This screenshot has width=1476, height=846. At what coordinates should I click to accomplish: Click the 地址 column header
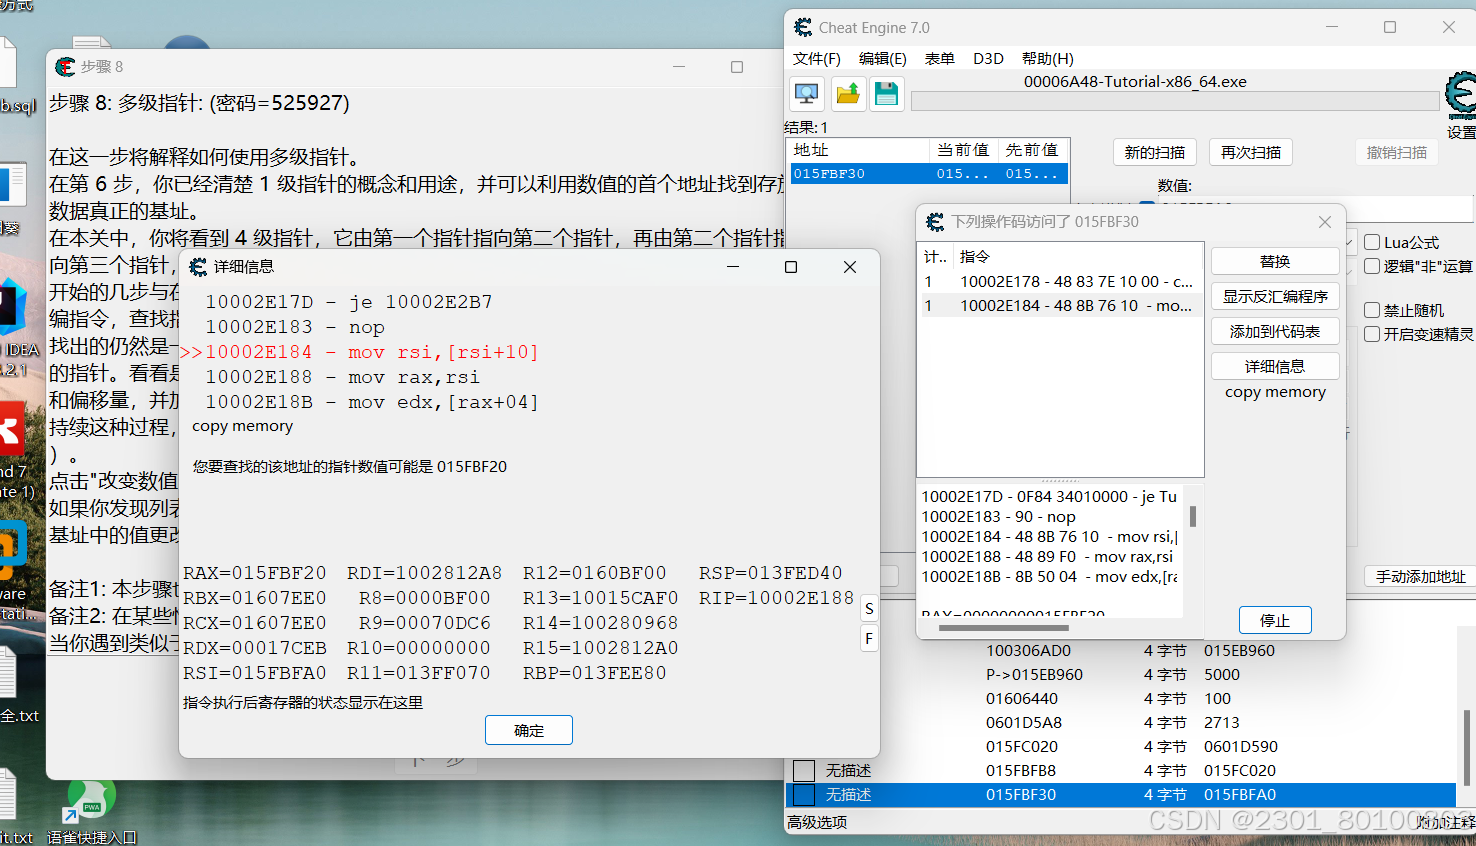pyautogui.click(x=859, y=150)
